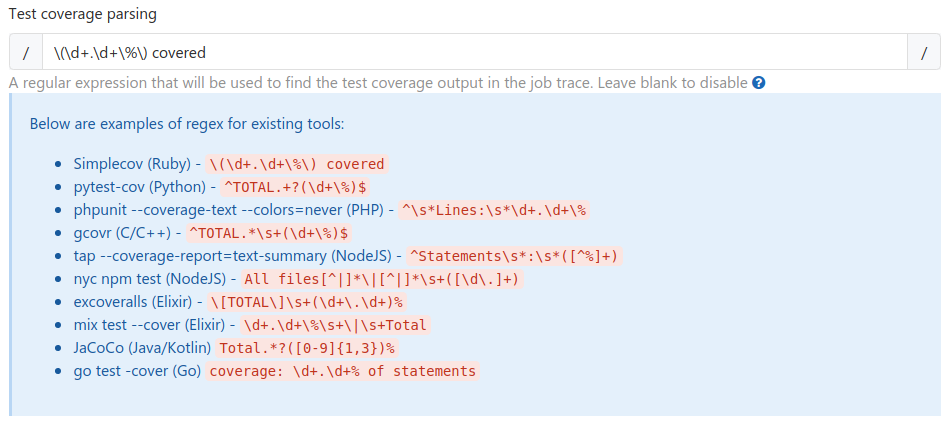Select the Simplecov (Ruby) regex example
The width and height of the screenshot is (946, 422).
point(297,164)
